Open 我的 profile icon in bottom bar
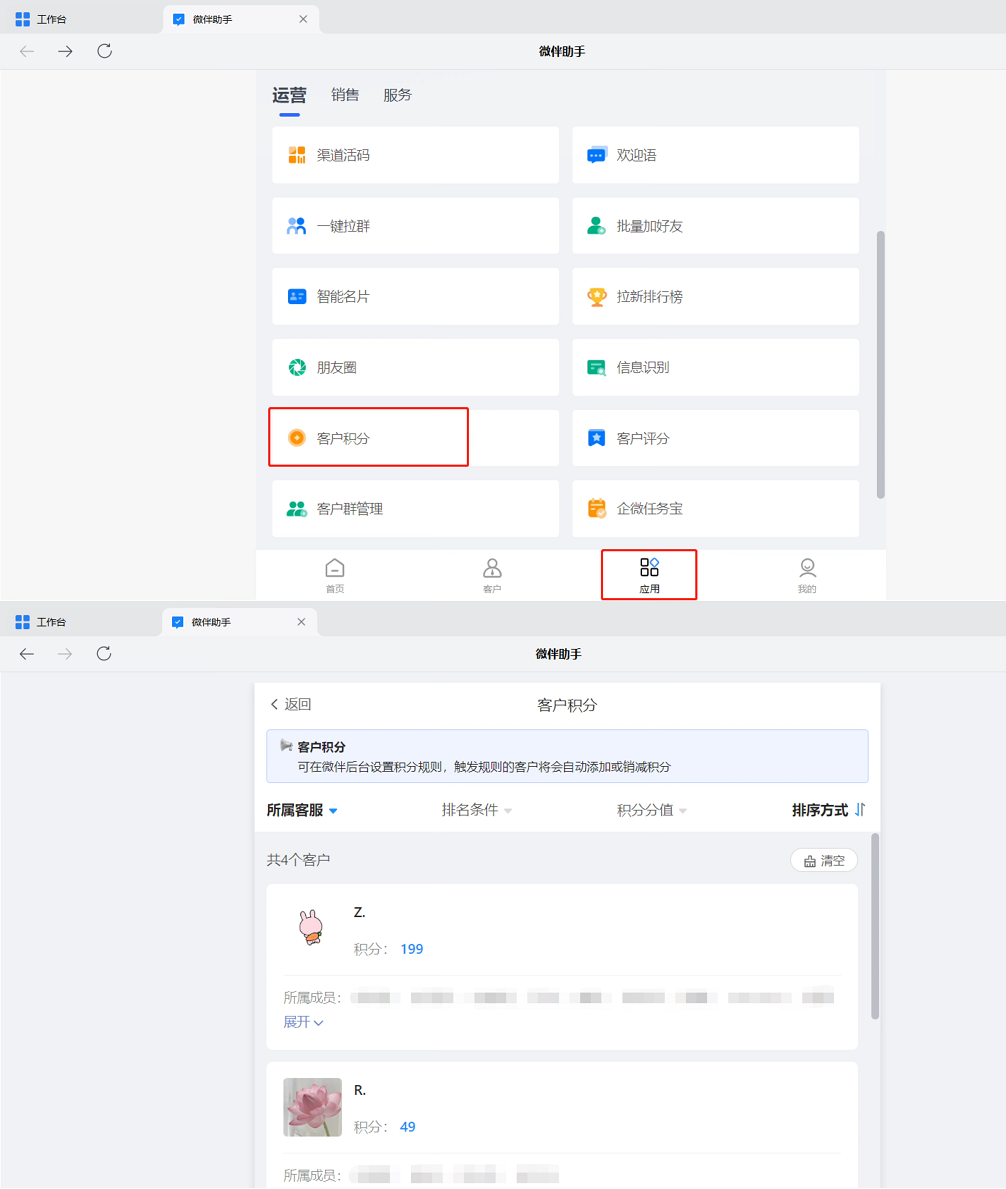The width and height of the screenshot is (1006, 1189). click(x=807, y=575)
